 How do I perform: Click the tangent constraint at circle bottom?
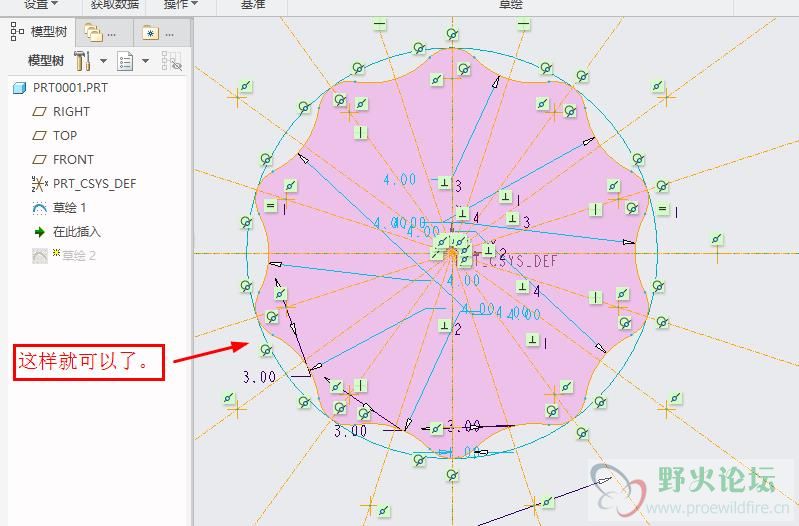(x=452, y=476)
